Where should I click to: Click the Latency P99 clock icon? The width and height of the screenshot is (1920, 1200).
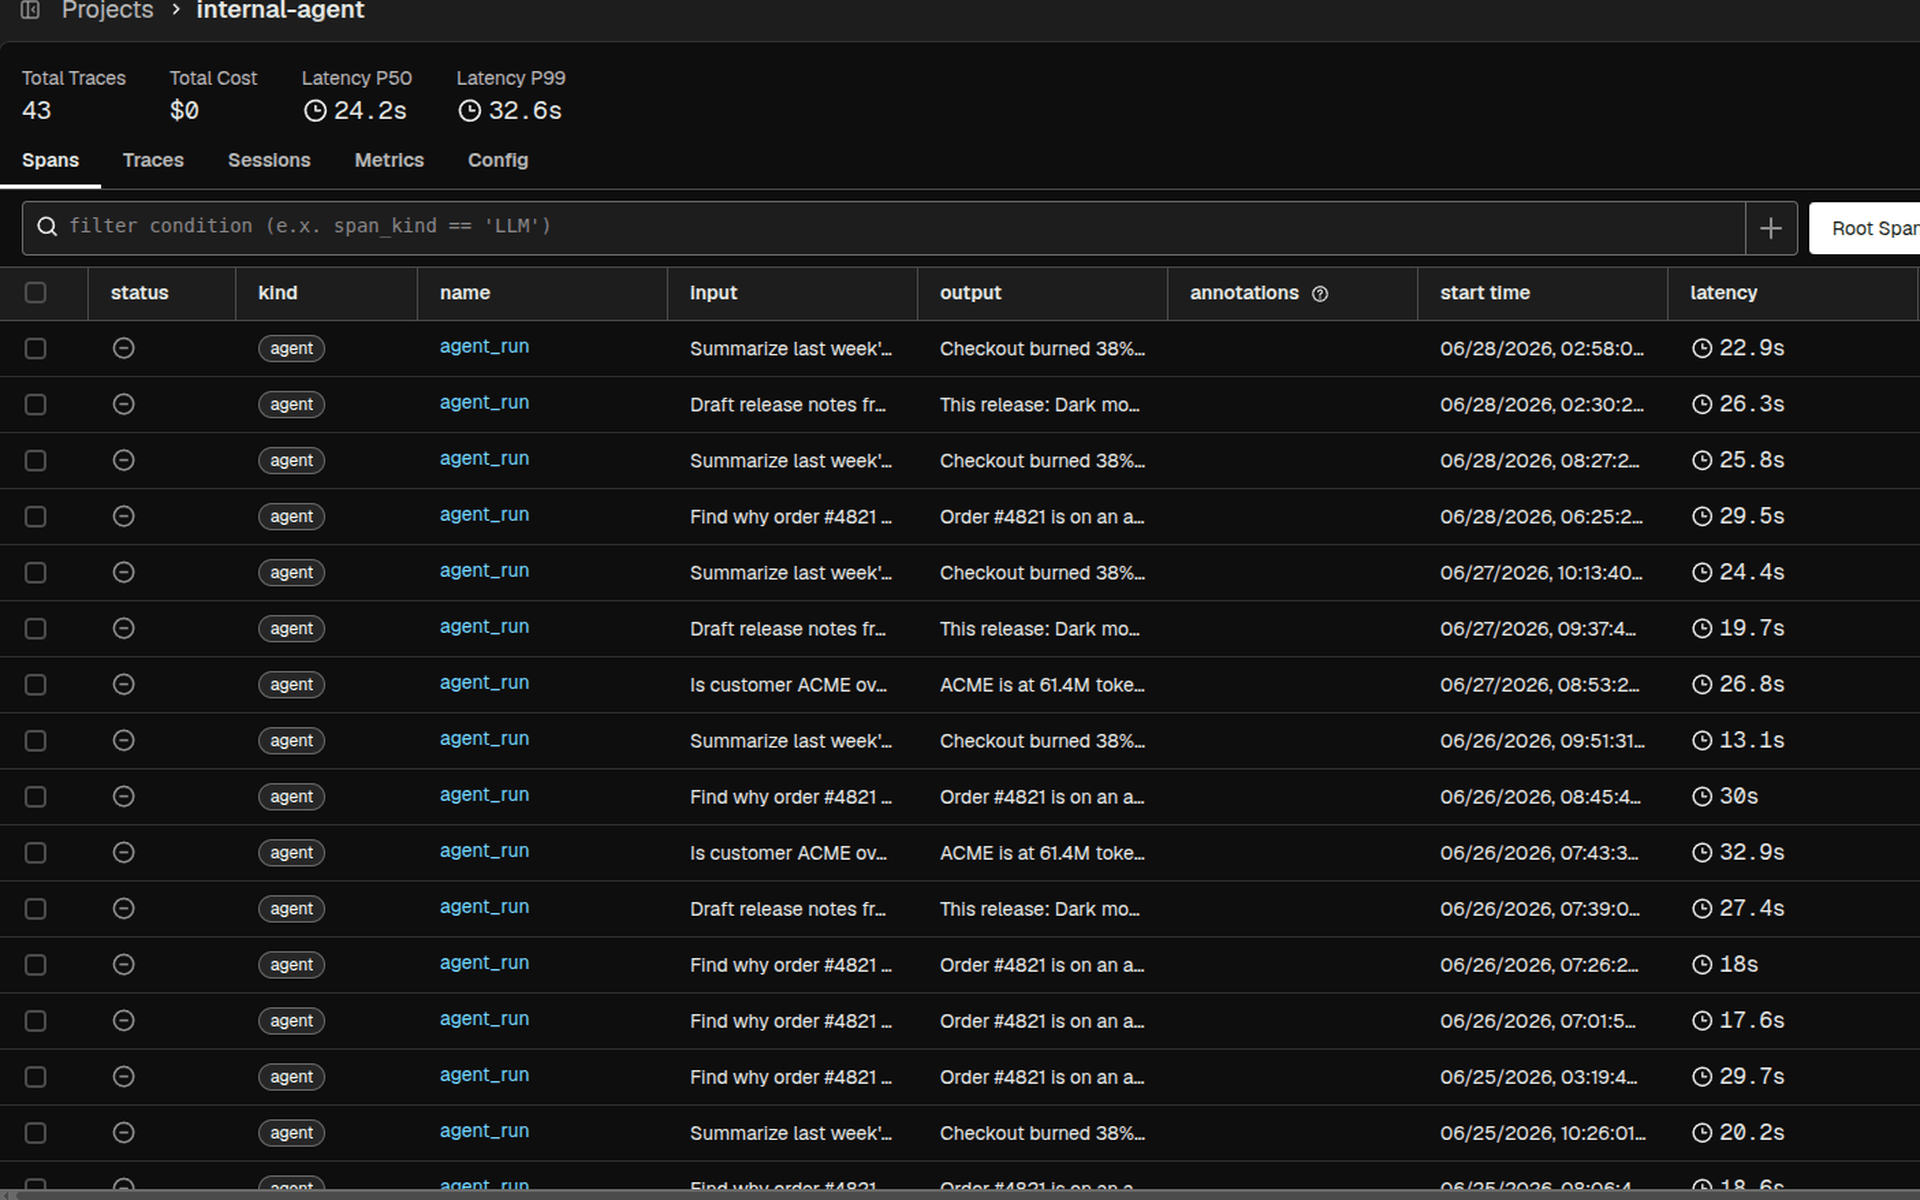469,111
